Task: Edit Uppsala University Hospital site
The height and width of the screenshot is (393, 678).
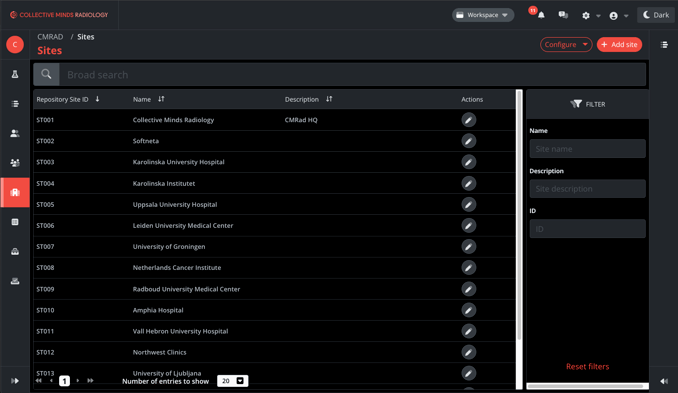Action: pyautogui.click(x=468, y=204)
